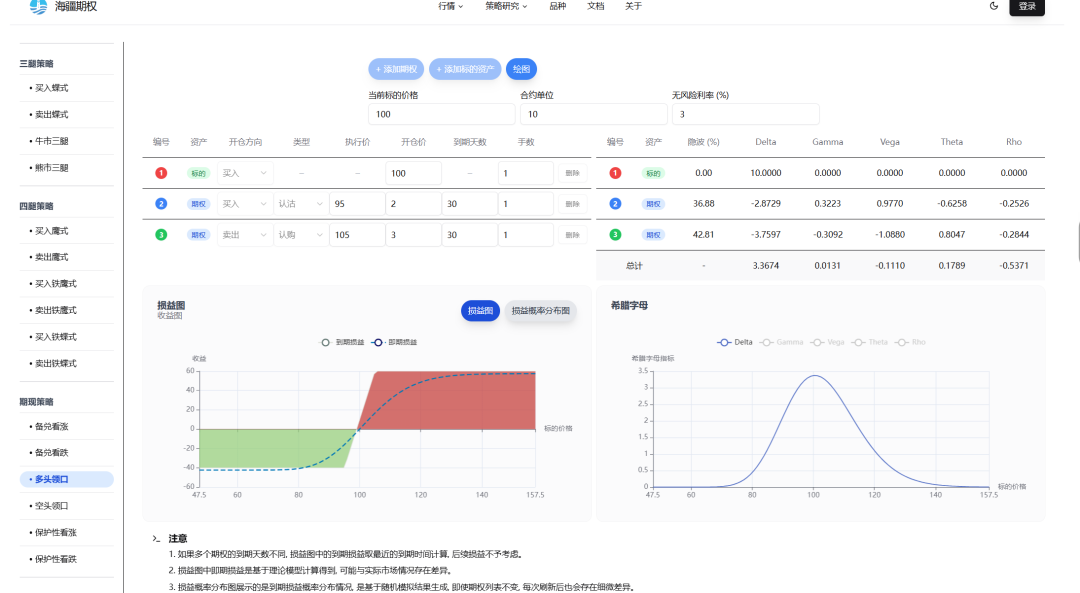
Task: Open the 策略研究 navigation menu
Action: pyautogui.click(x=506, y=6)
